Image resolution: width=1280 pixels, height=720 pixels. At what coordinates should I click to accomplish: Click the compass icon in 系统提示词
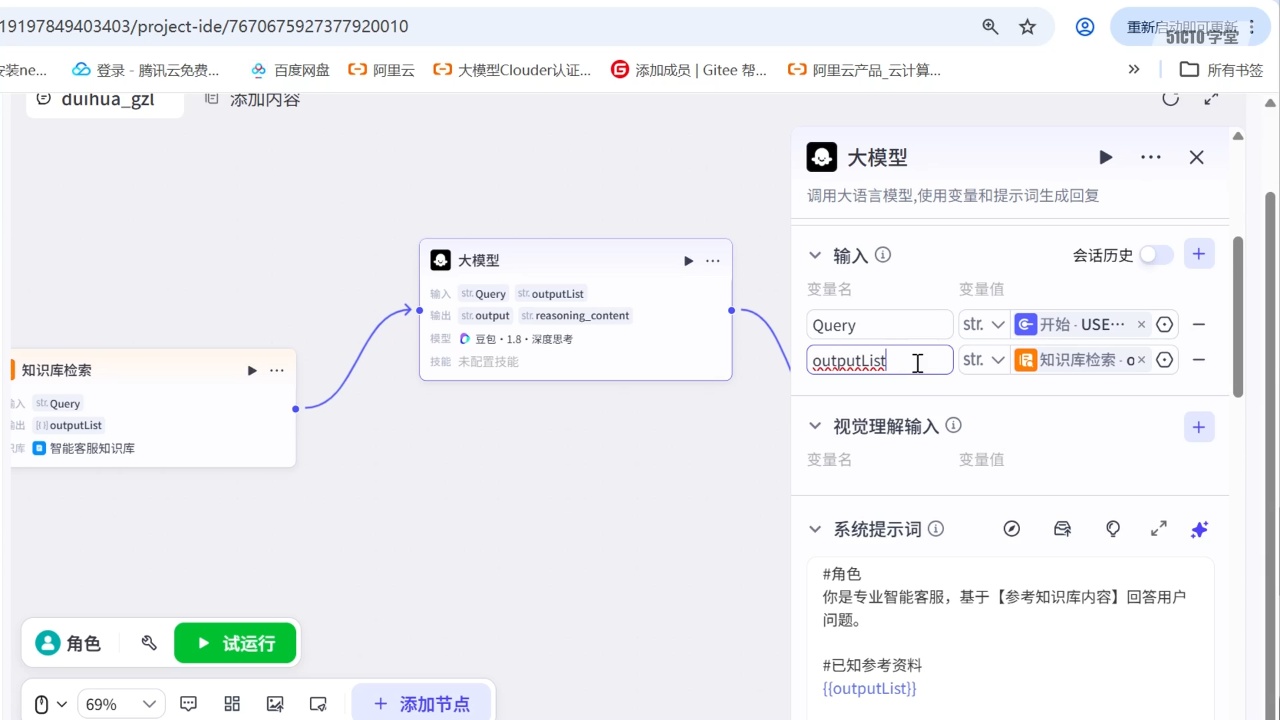click(x=1012, y=529)
